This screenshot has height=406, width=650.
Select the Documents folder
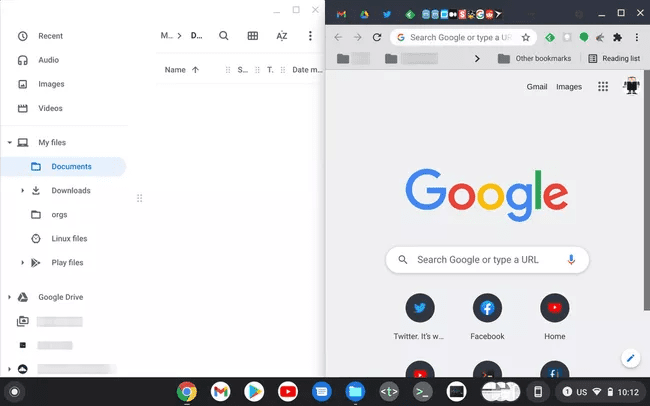click(64, 166)
